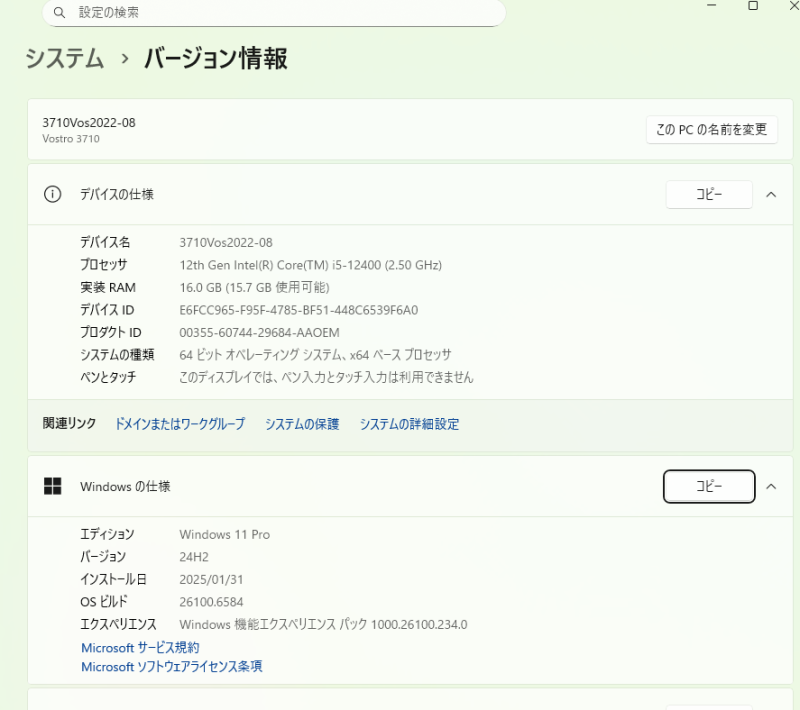
Task: Go back to システム via the breadcrumb
Action: pos(65,59)
